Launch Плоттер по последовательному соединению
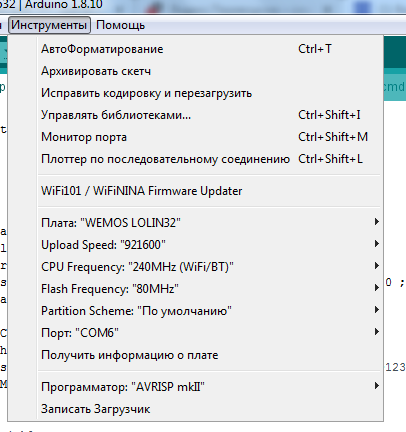 click(x=210, y=159)
